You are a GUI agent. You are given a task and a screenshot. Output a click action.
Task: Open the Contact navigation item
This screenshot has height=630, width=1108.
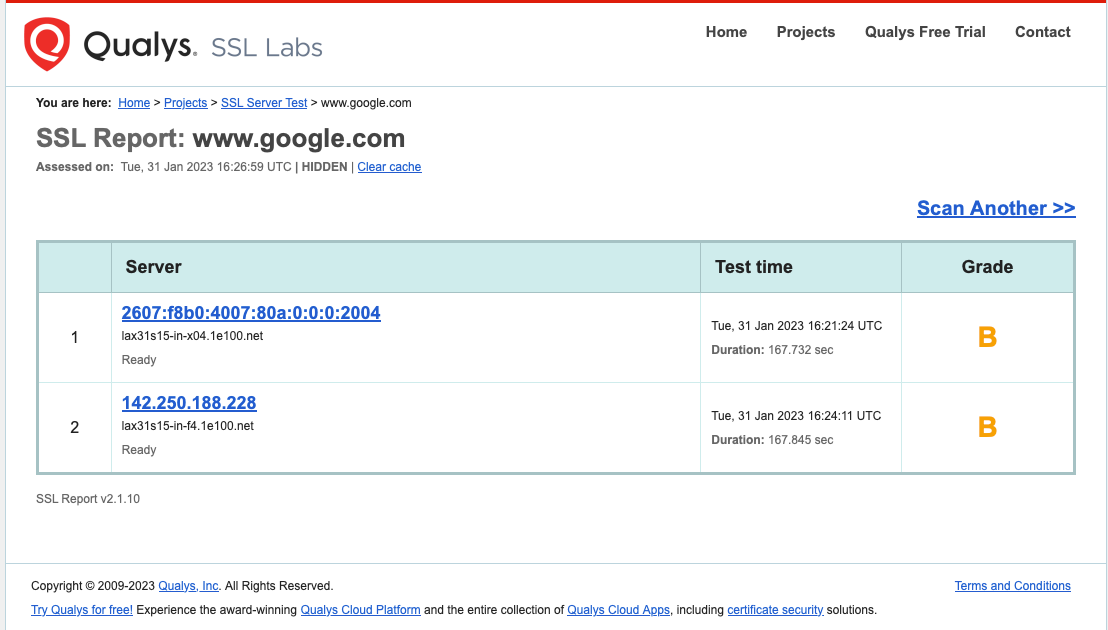(1042, 32)
